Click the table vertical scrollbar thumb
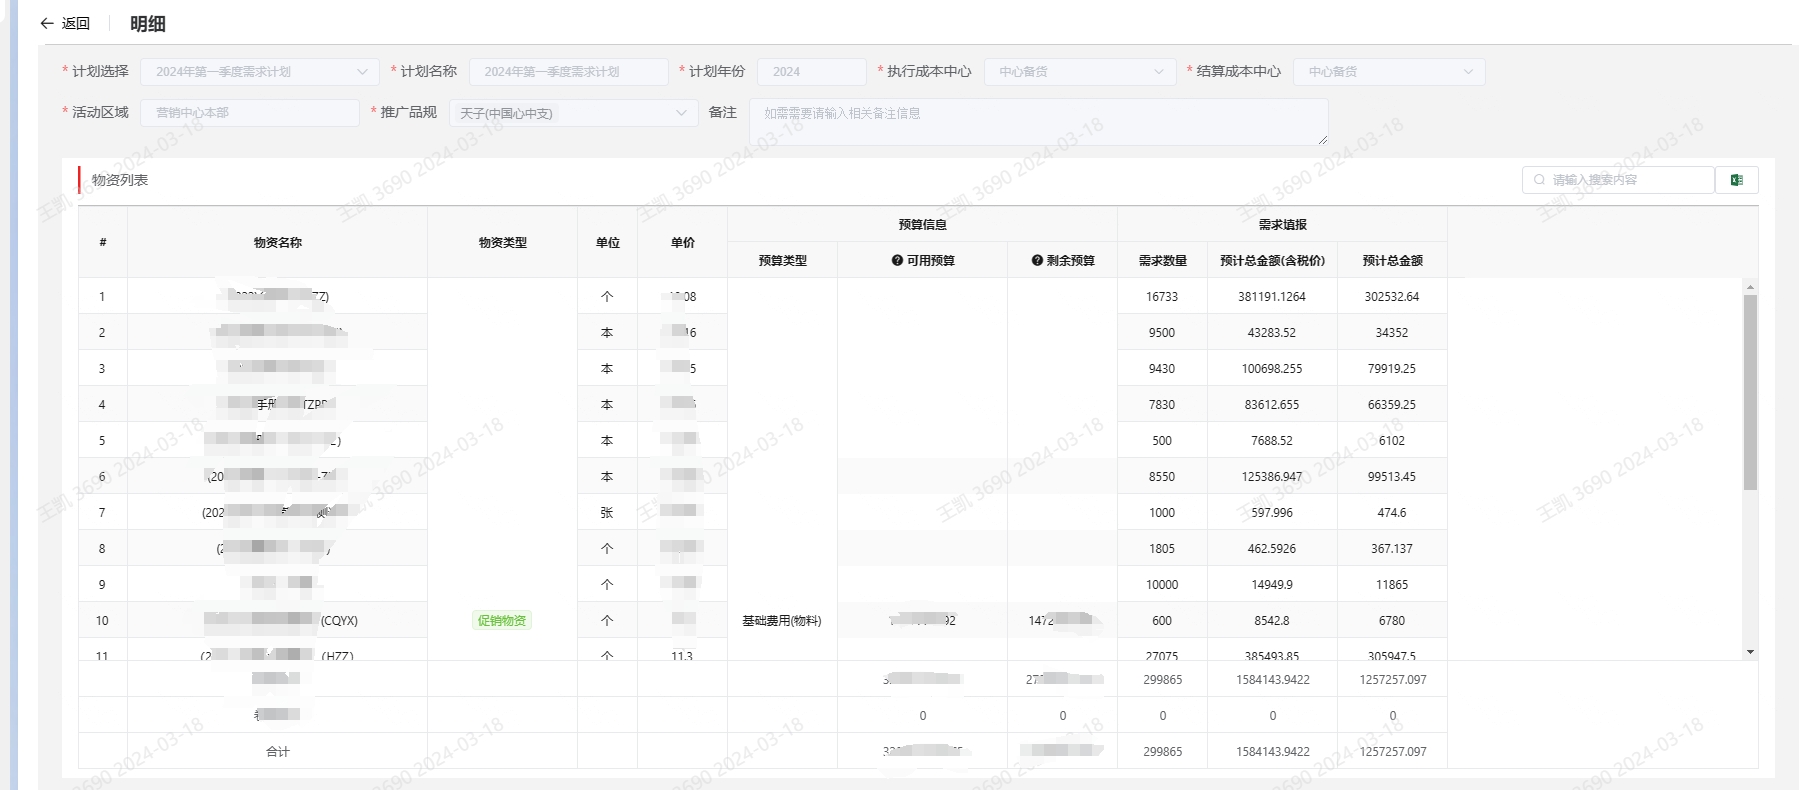The width and height of the screenshot is (1819, 790). click(1750, 392)
